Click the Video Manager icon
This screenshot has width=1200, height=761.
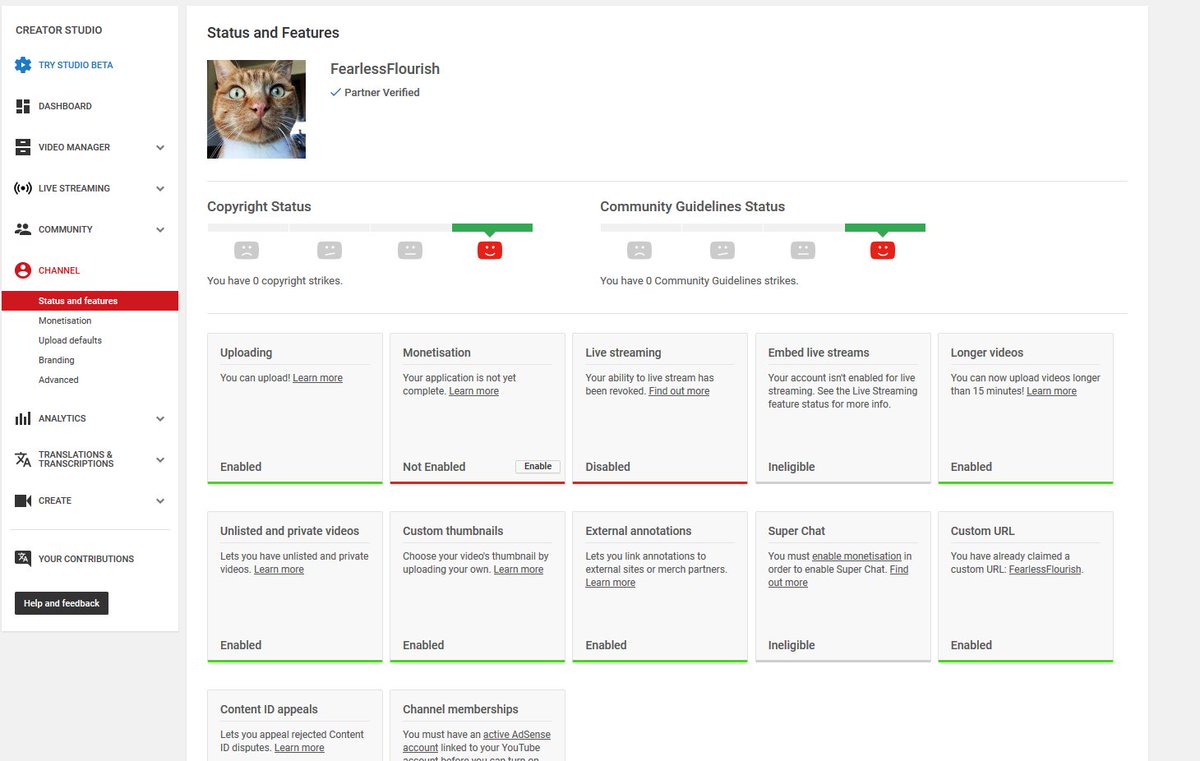(23, 147)
